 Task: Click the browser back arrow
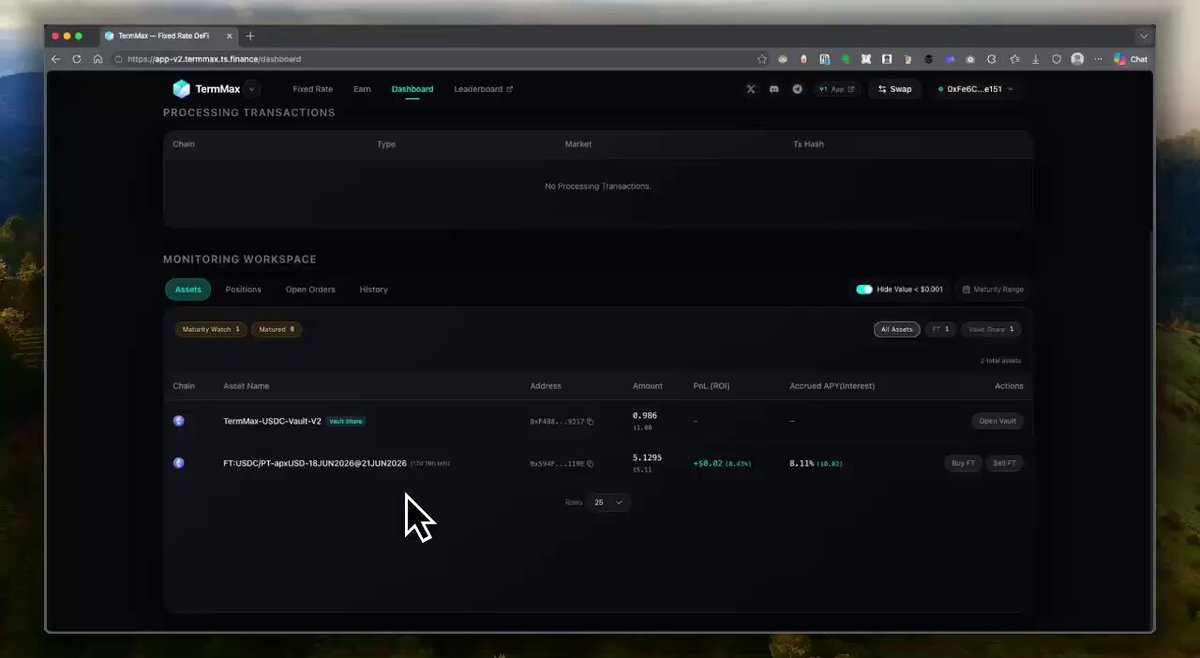[x=56, y=59]
